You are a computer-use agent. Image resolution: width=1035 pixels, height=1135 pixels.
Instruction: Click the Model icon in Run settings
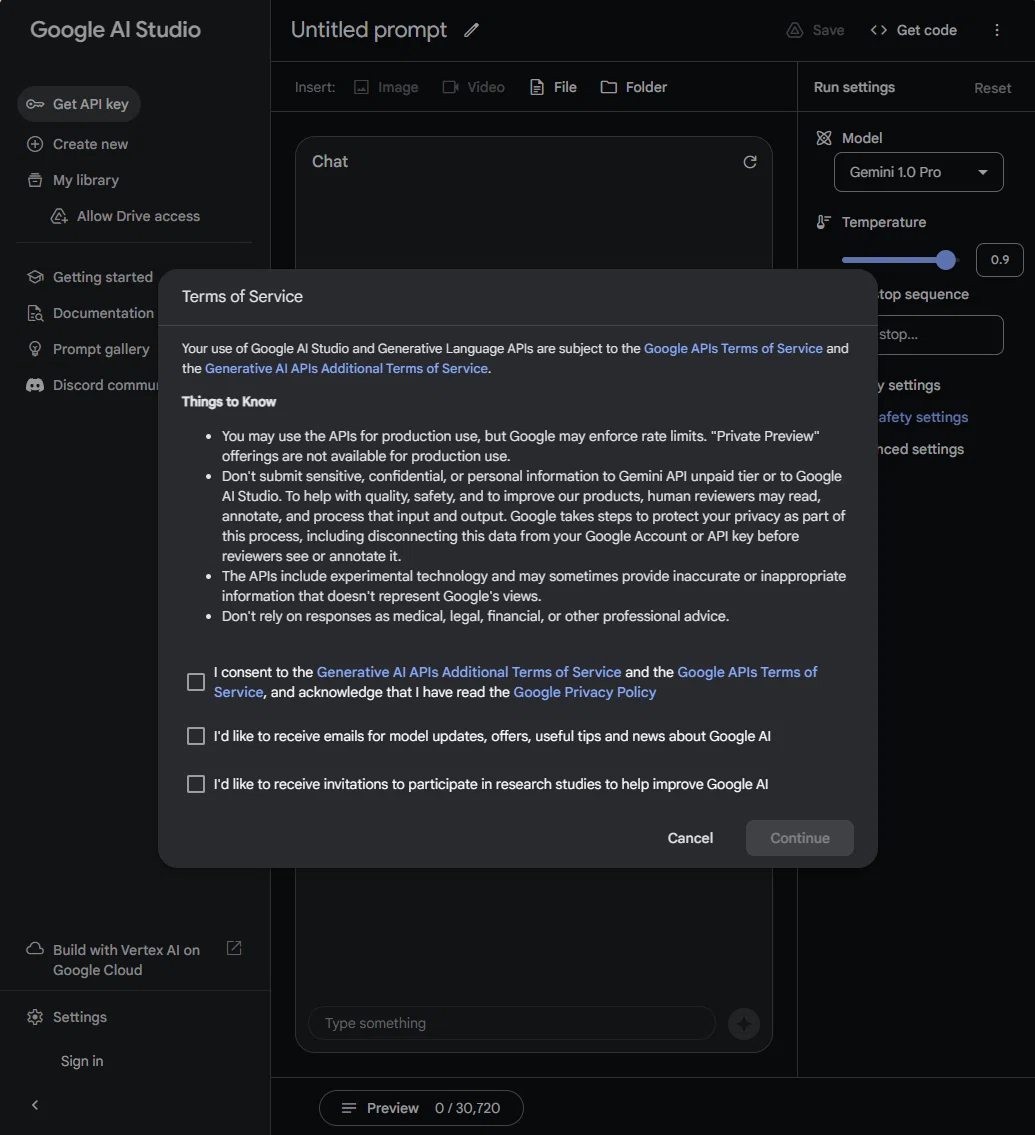tap(824, 138)
